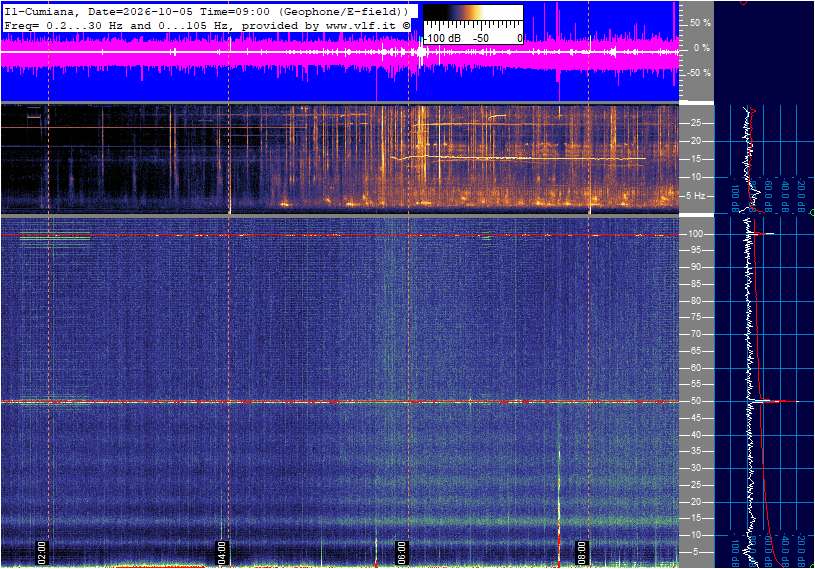The height and width of the screenshot is (569, 815).
Task: Click the 75 Hz label on the E-field scale
Action: point(695,317)
